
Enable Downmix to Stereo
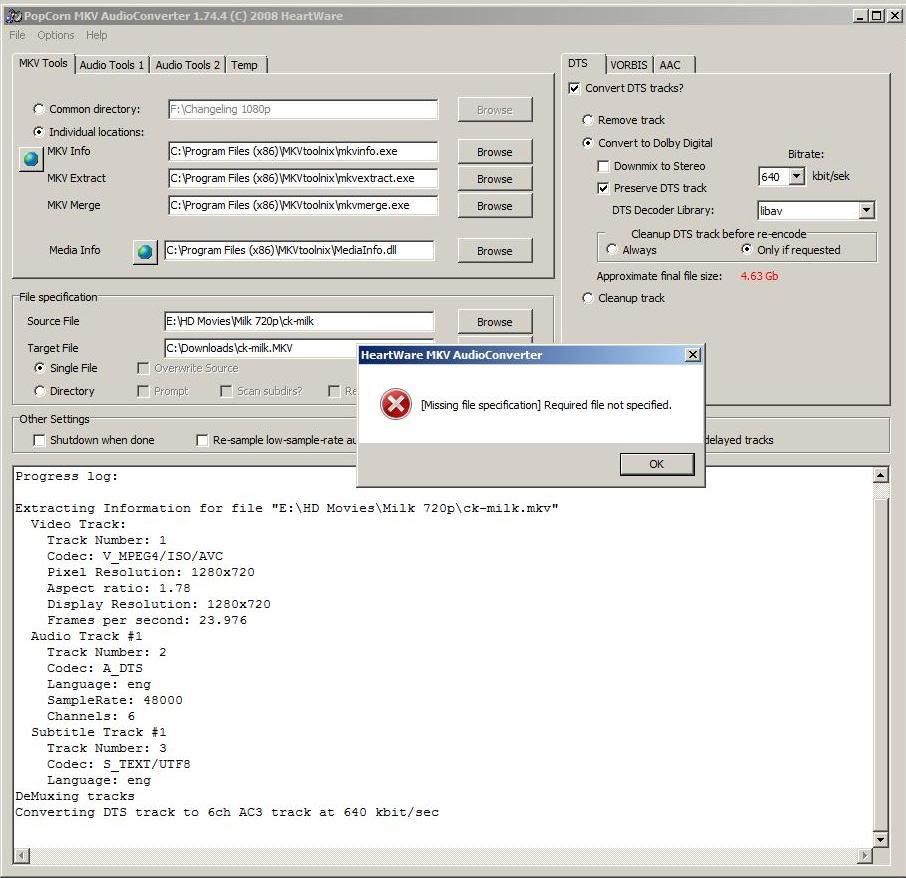tap(603, 166)
